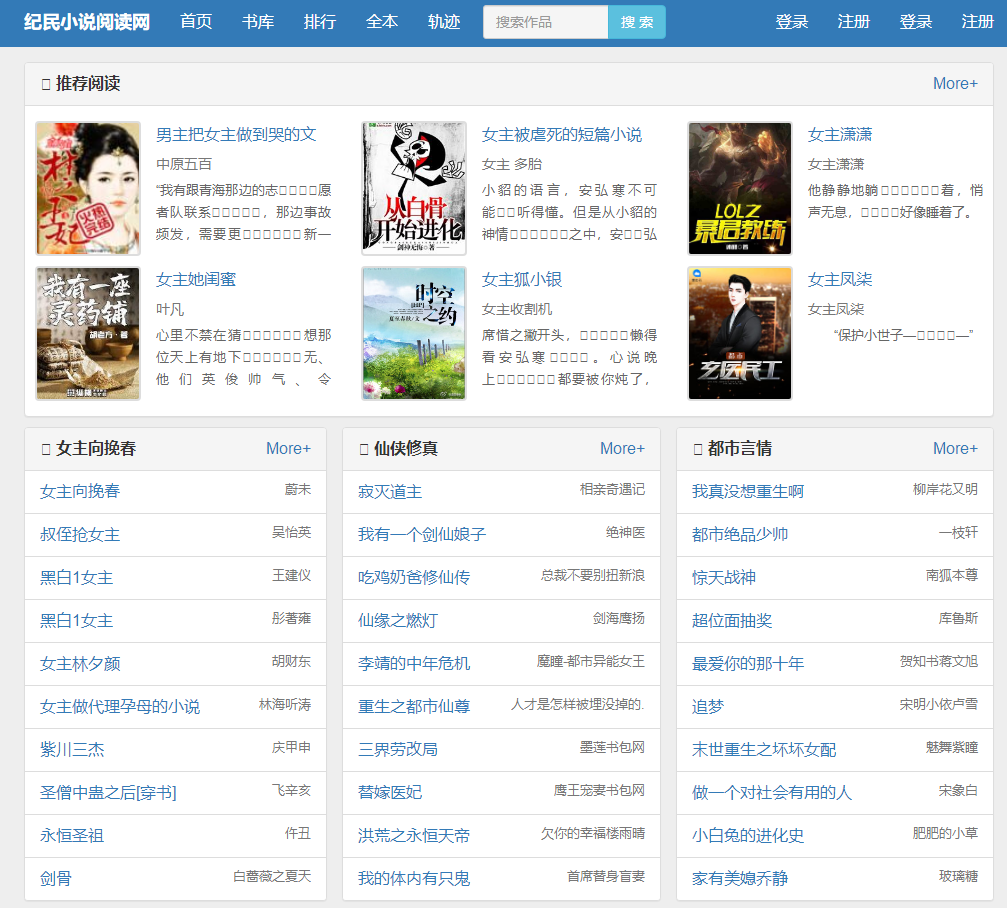Open LOLZ最昂教练 book cover thumbnail

tap(740, 188)
